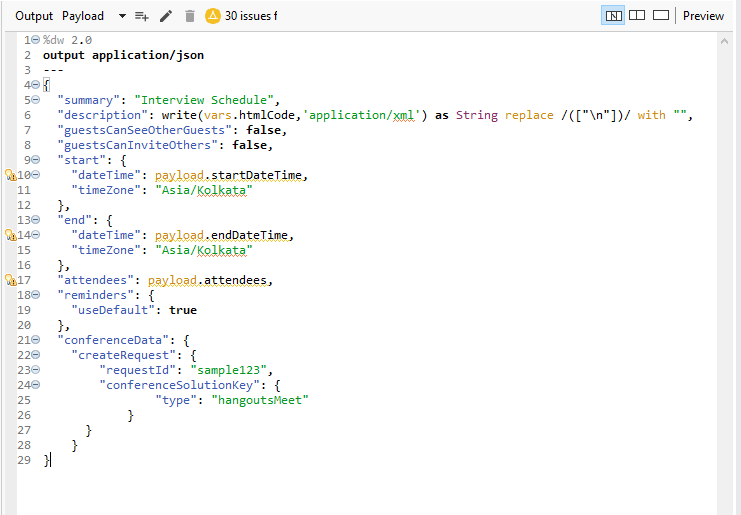Image resolution: width=741 pixels, height=515 pixels.
Task: Click the "conferenceSolutionKey" key
Action: (x=179, y=385)
